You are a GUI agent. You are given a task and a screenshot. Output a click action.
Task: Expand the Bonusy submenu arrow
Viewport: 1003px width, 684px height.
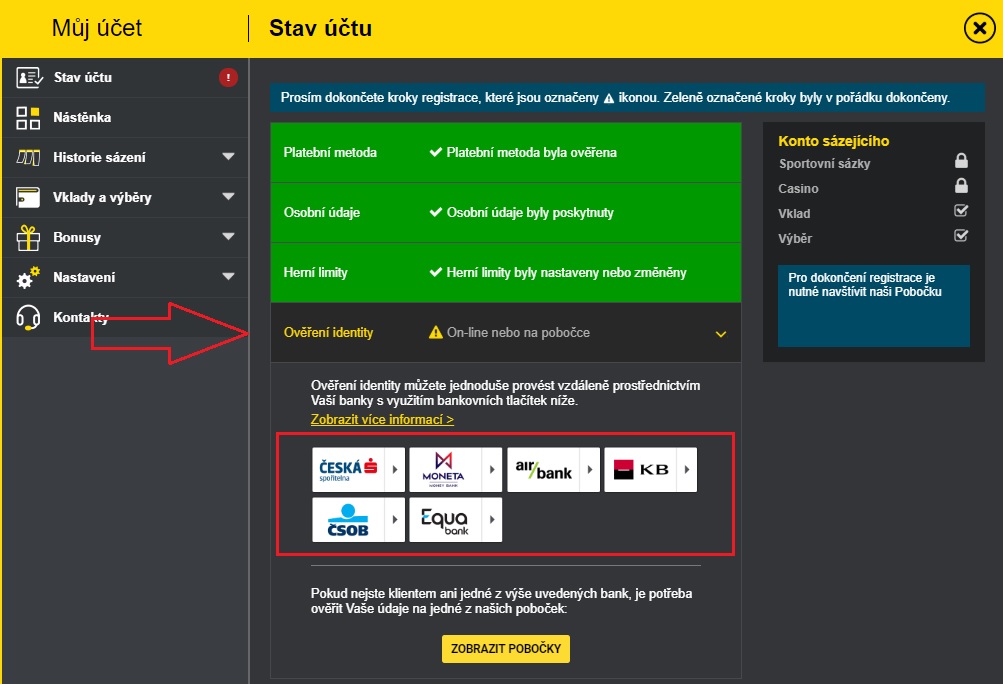coord(228,237)
